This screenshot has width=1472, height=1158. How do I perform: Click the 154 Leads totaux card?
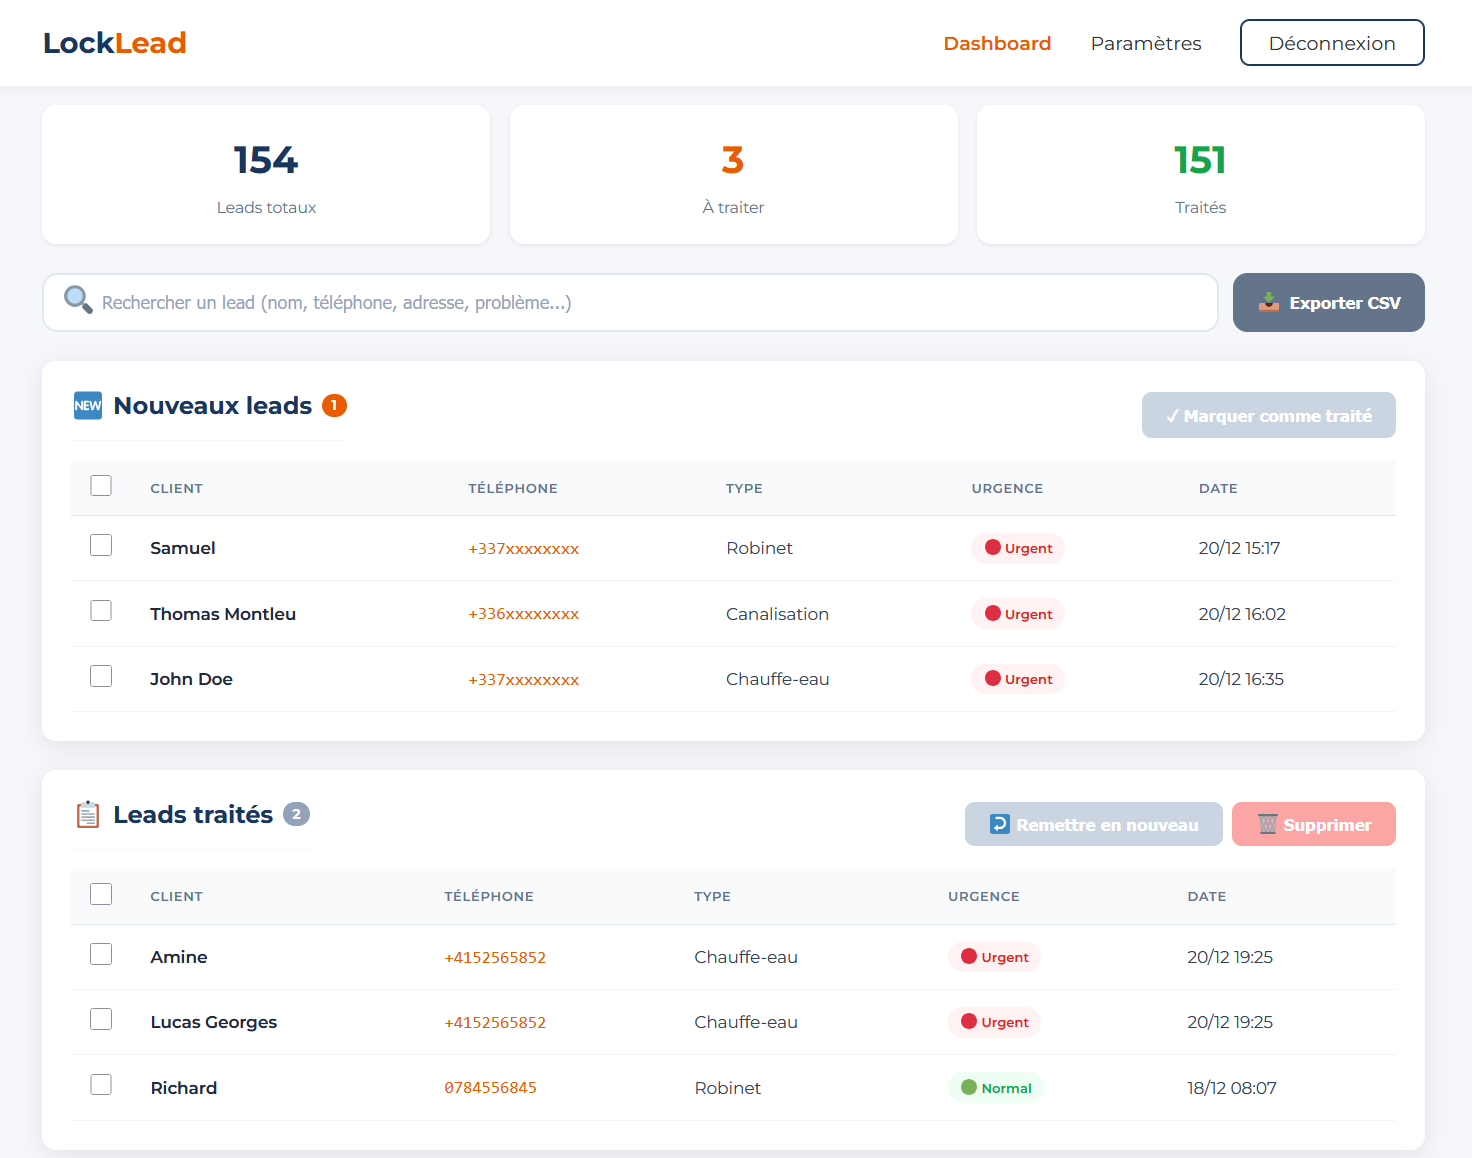(x=266, y=175)
